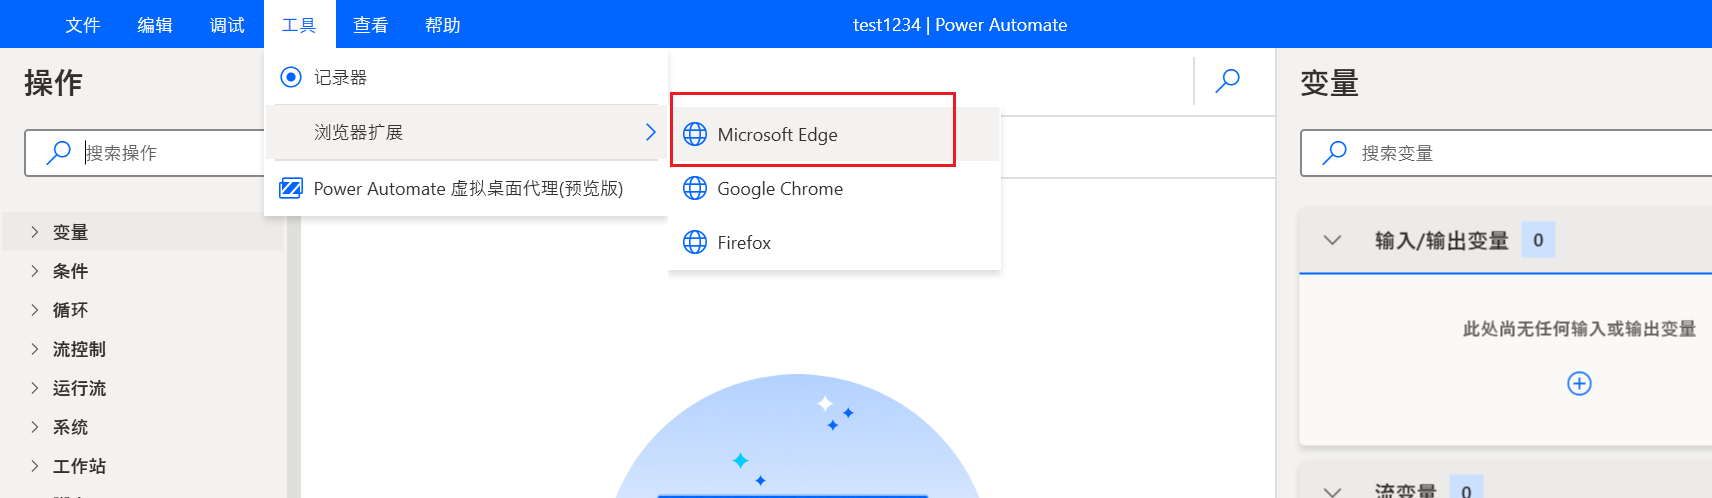Image resolution: width=1712 pixels, height=498 pixels.
Task: Expand the 循环 actions group
Action: 35,310
